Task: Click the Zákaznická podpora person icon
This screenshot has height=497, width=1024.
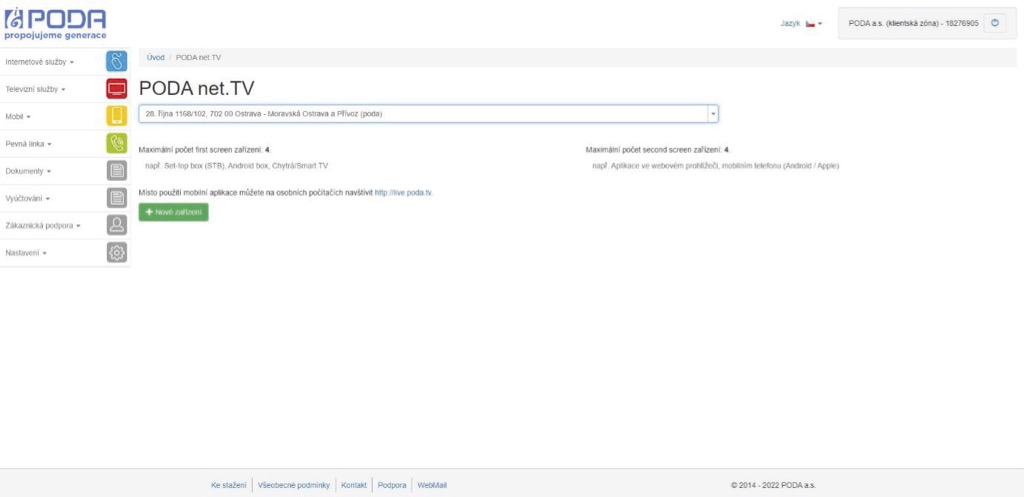Action: [116, 225]
